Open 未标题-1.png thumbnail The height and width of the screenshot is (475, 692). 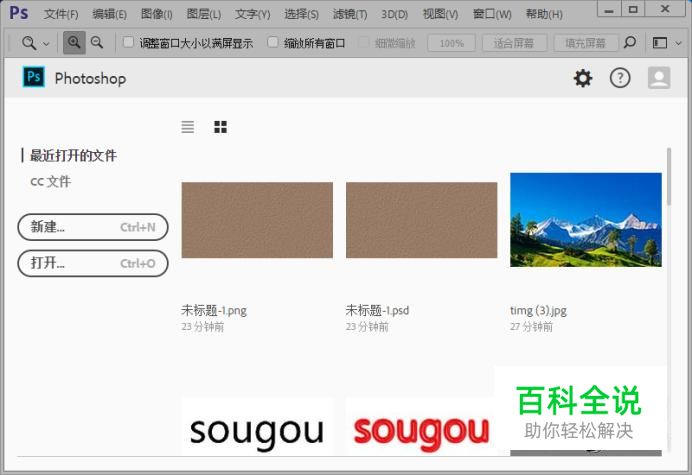(257, 220)
